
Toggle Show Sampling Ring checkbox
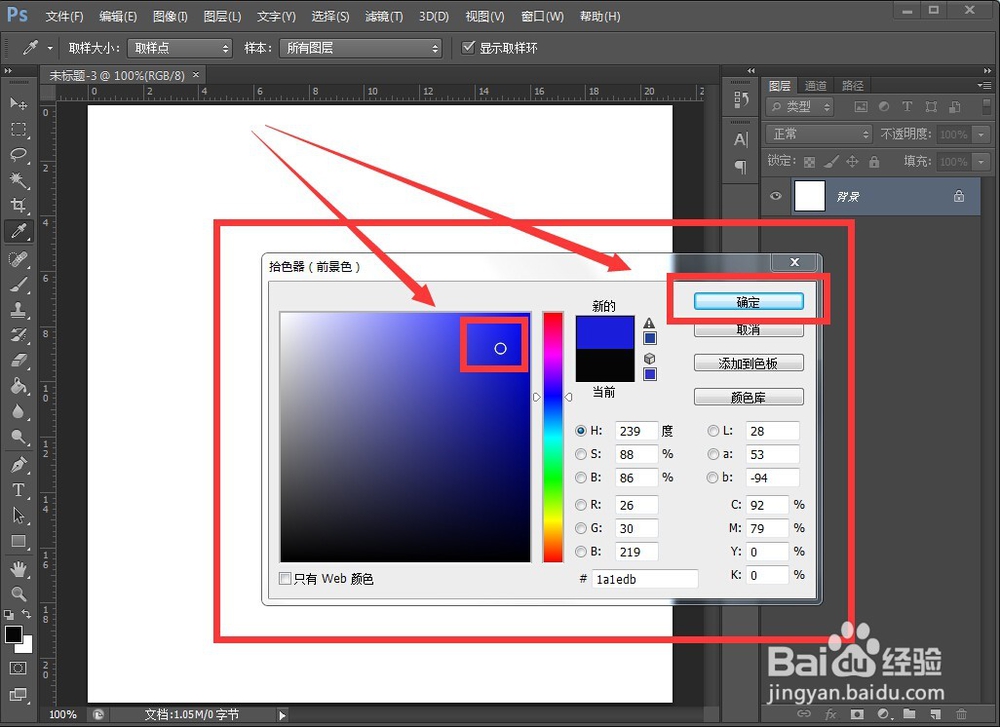point(468,47)
